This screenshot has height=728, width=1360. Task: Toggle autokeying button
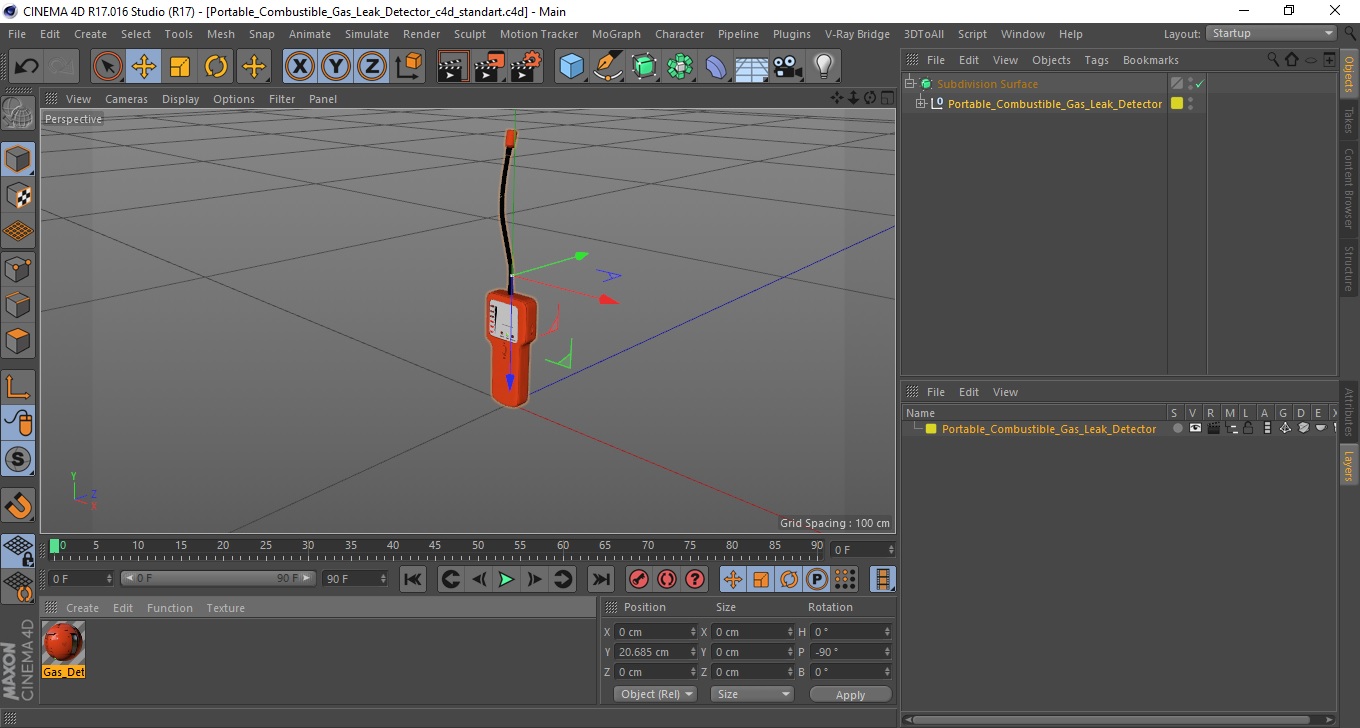[667, 579]
